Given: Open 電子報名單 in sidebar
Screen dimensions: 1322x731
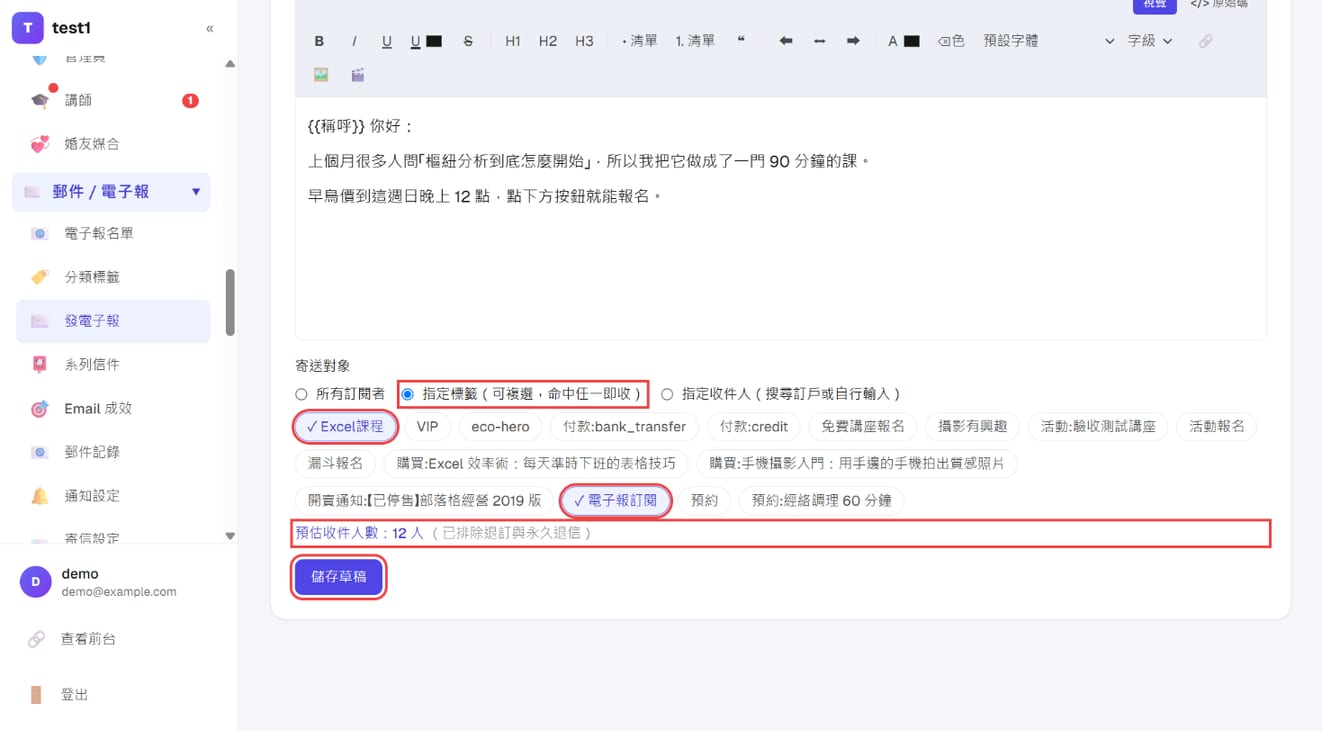Looking at the screenshot, I should click(113, 233).
